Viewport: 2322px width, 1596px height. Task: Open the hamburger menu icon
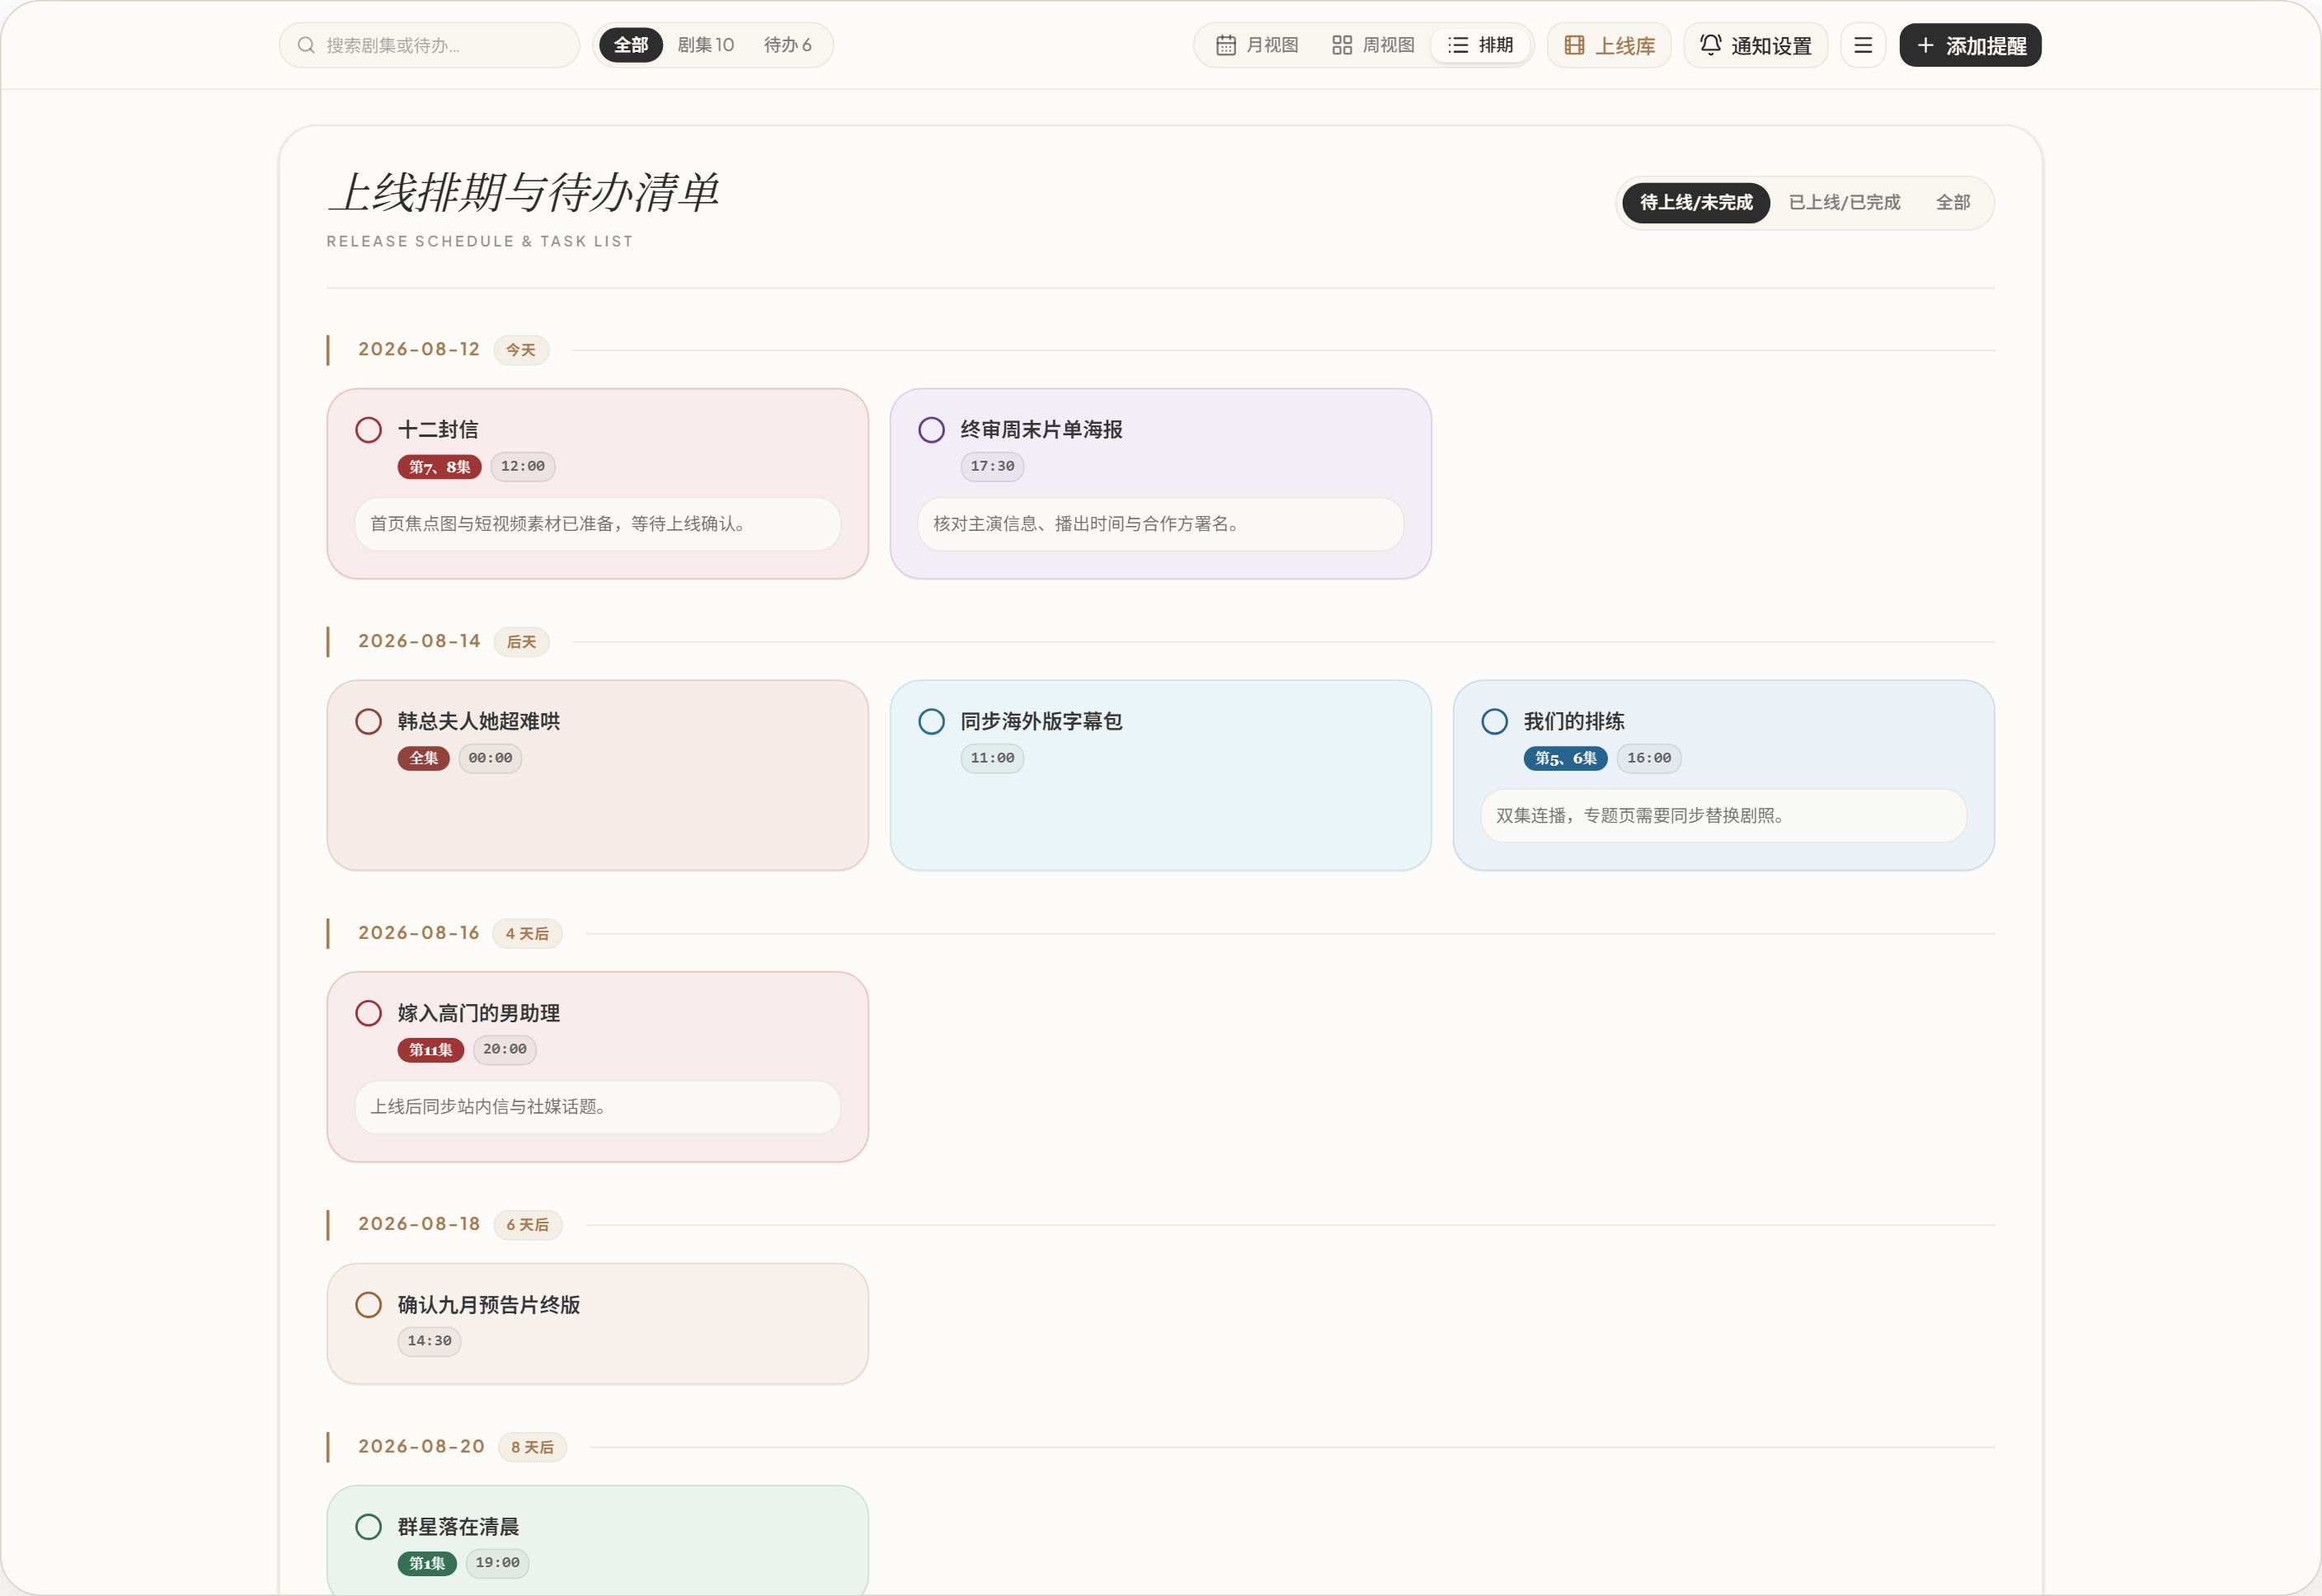click(x=1863, y=45)
